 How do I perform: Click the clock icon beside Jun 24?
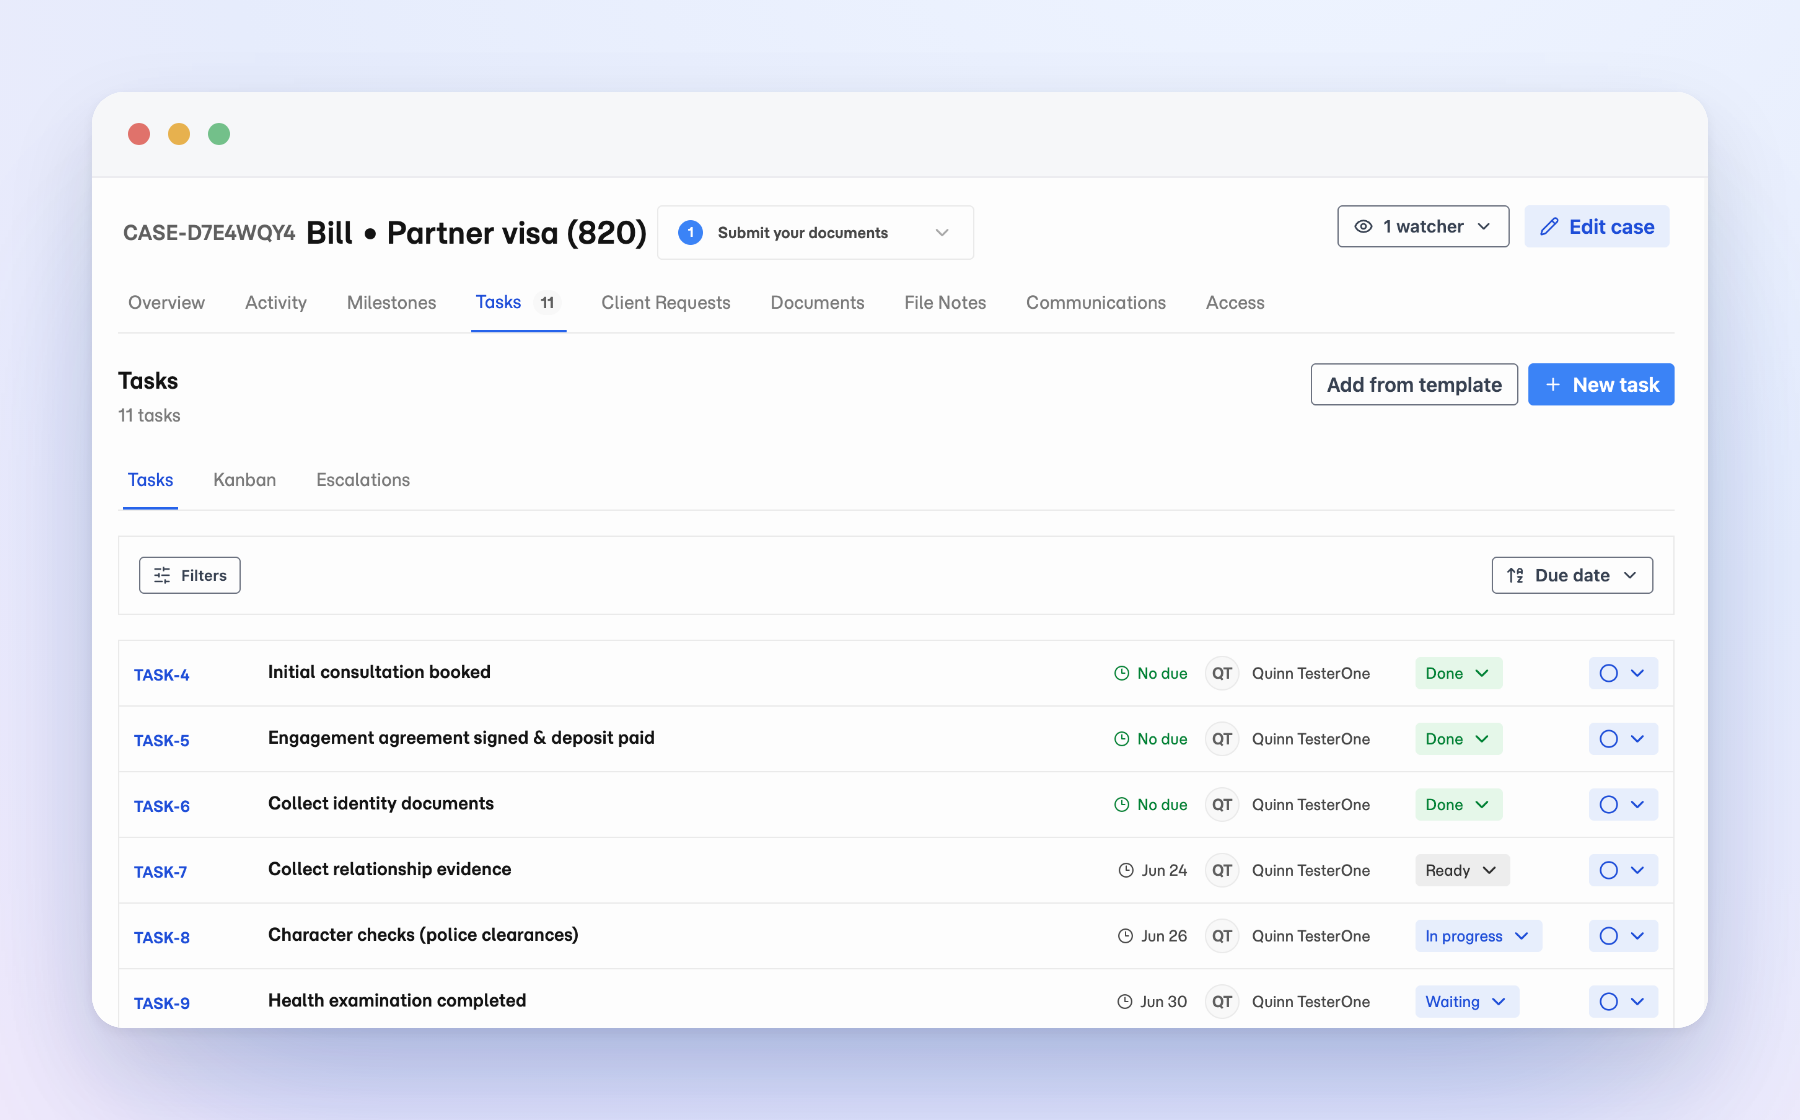(1126, 871)
